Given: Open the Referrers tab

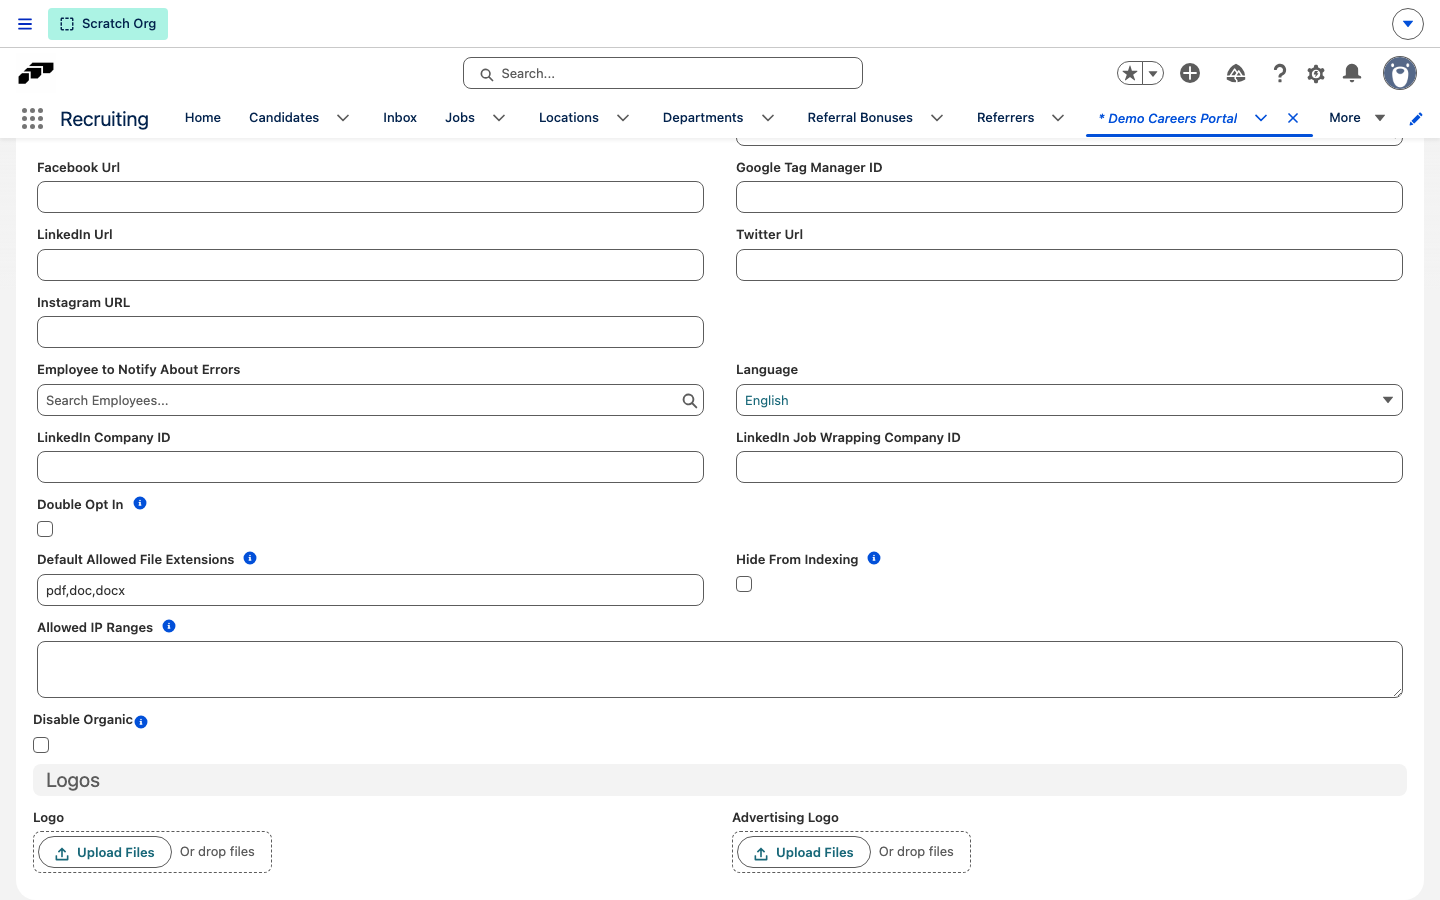Looking at the screenshot, I should [x=1006, y=118].
